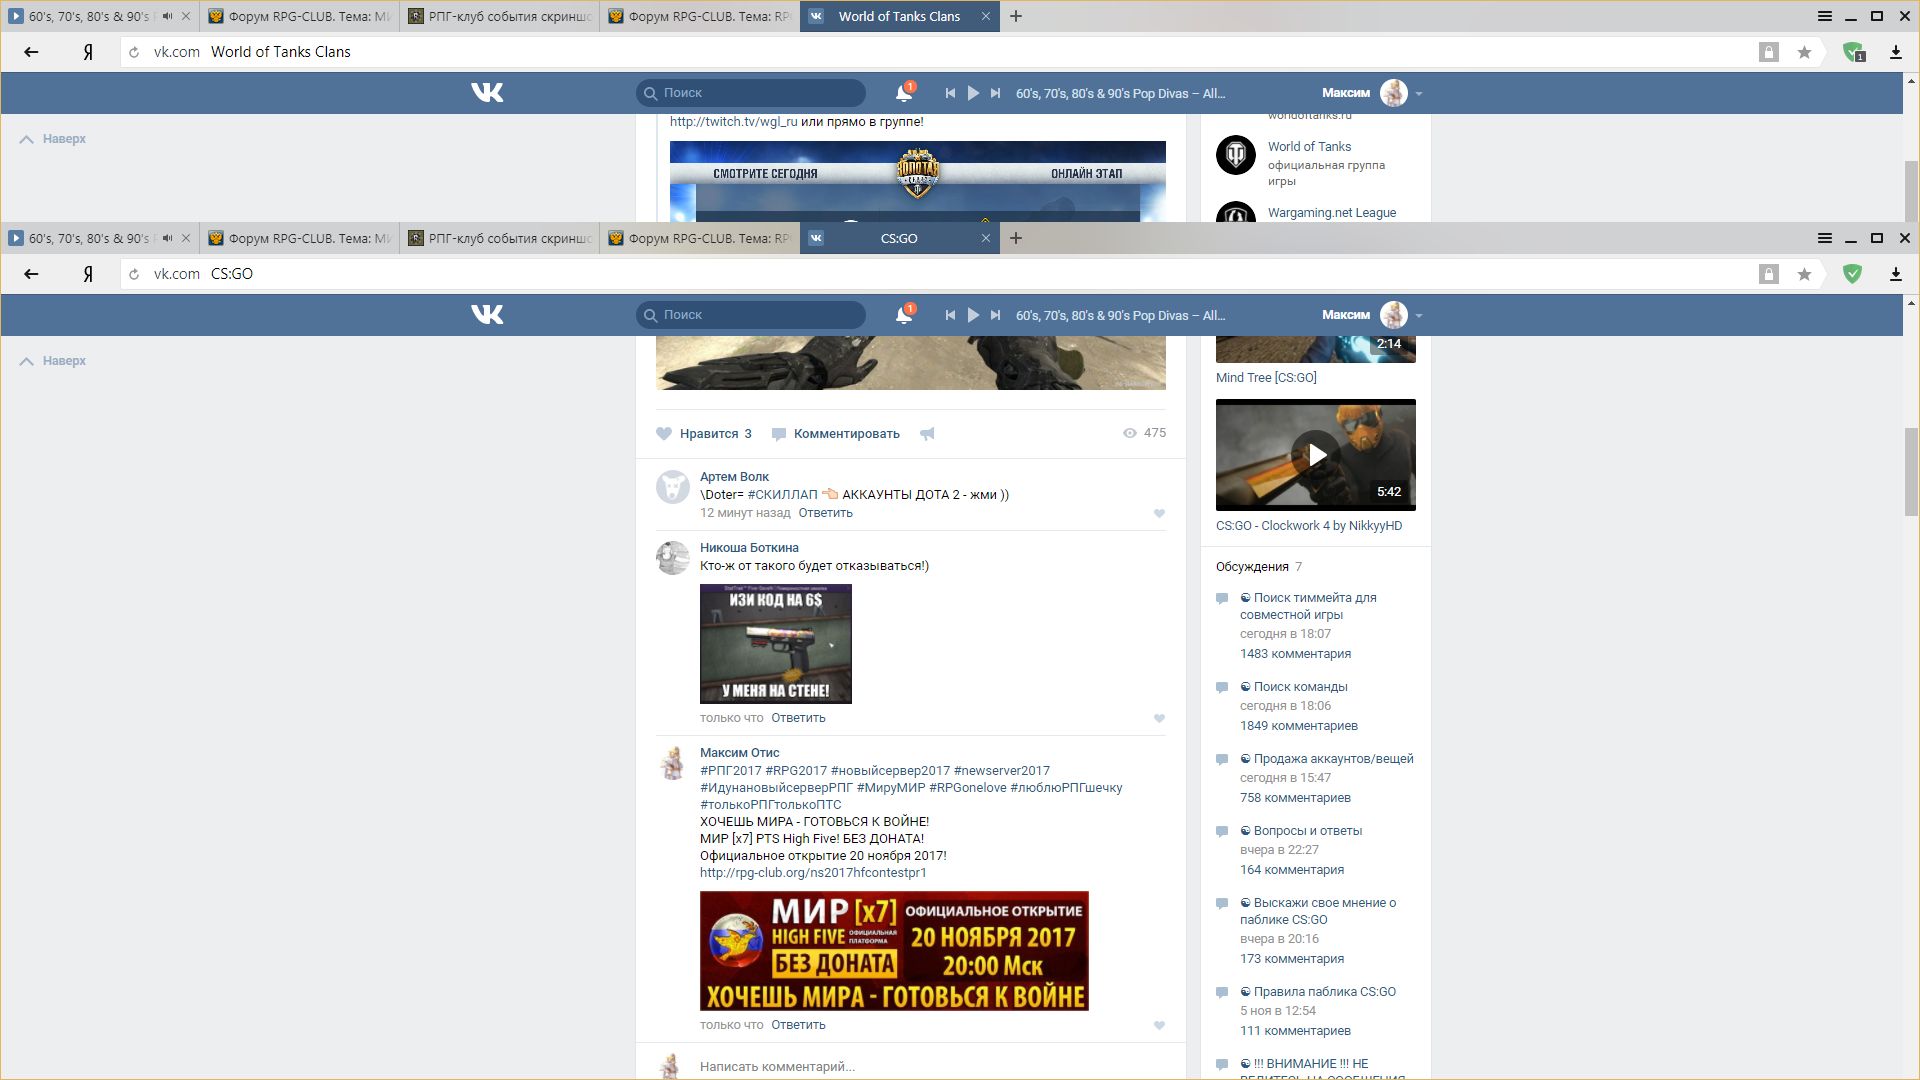The image size is (1920, 1080).
Task: Open Поиск тиммейта discussion
Action: (x=1308, y=606)
